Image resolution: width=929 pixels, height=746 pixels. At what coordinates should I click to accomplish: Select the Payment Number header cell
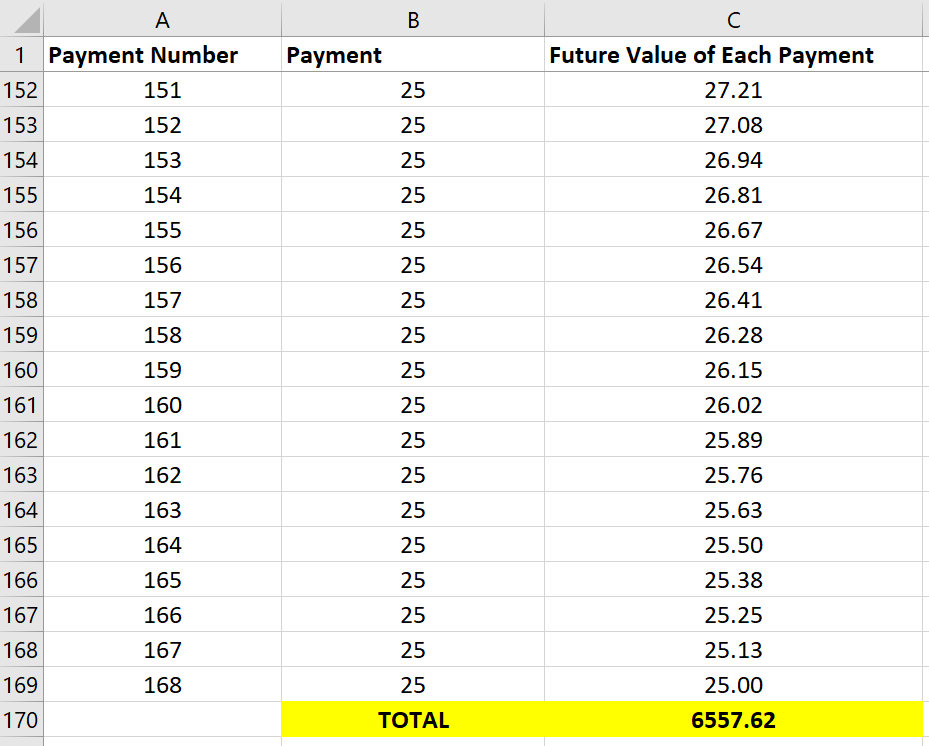[x=162, y=55]
